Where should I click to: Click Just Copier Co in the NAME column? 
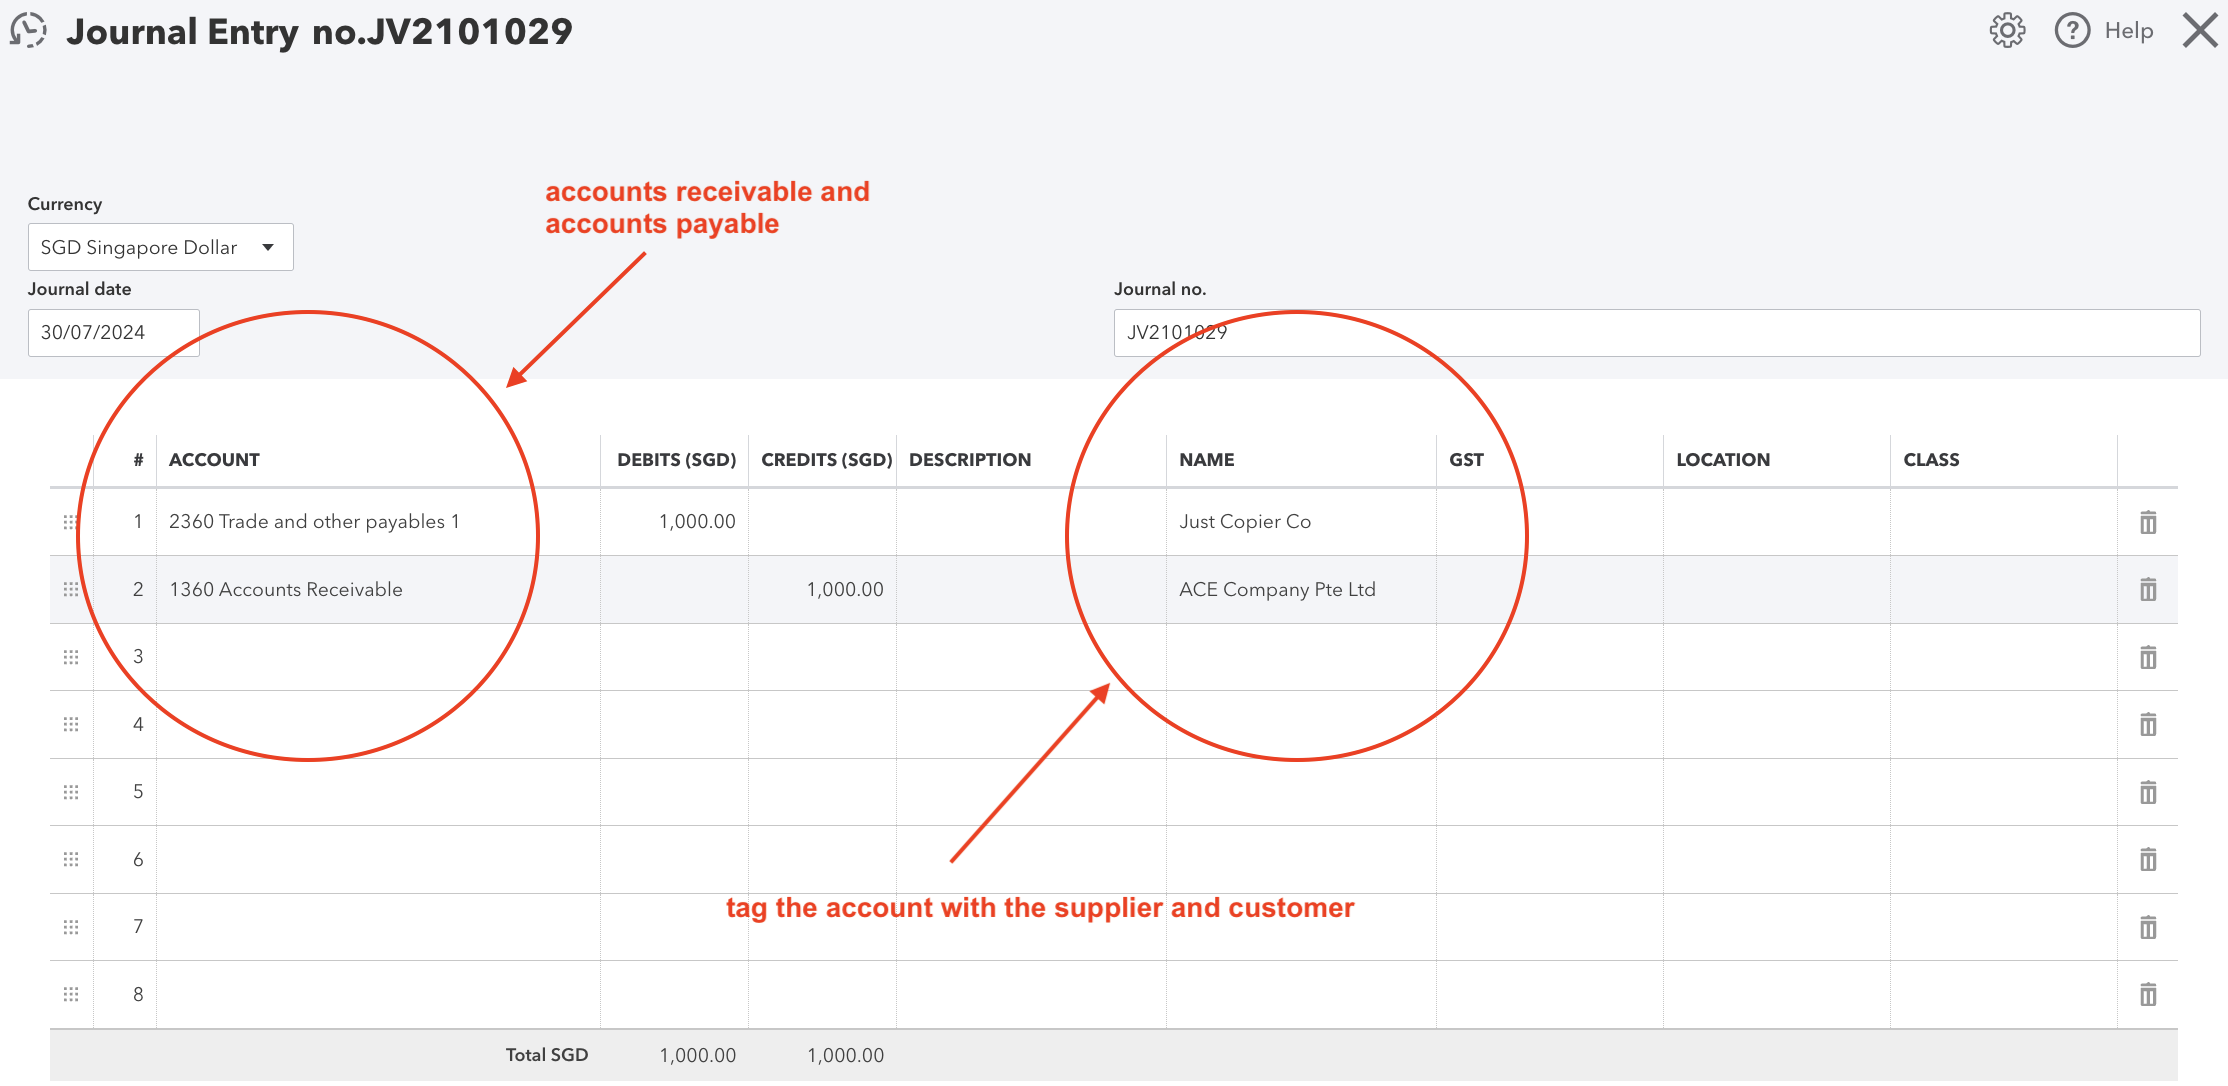(1245, 521)
